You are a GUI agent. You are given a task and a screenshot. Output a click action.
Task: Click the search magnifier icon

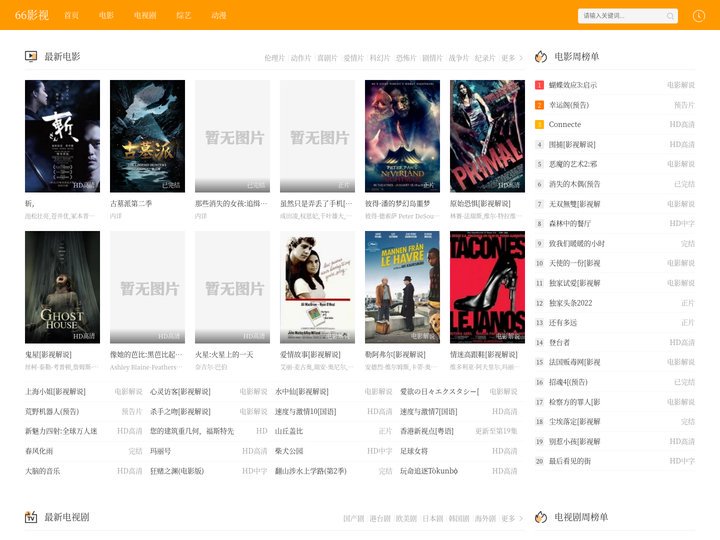[x=670, y=16]
